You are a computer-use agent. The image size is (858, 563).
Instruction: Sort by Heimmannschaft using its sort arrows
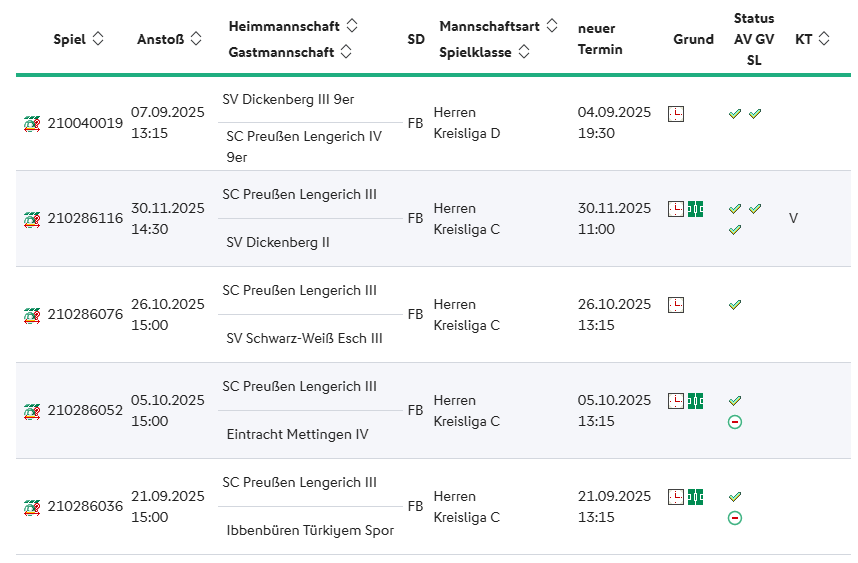point(352,26)
